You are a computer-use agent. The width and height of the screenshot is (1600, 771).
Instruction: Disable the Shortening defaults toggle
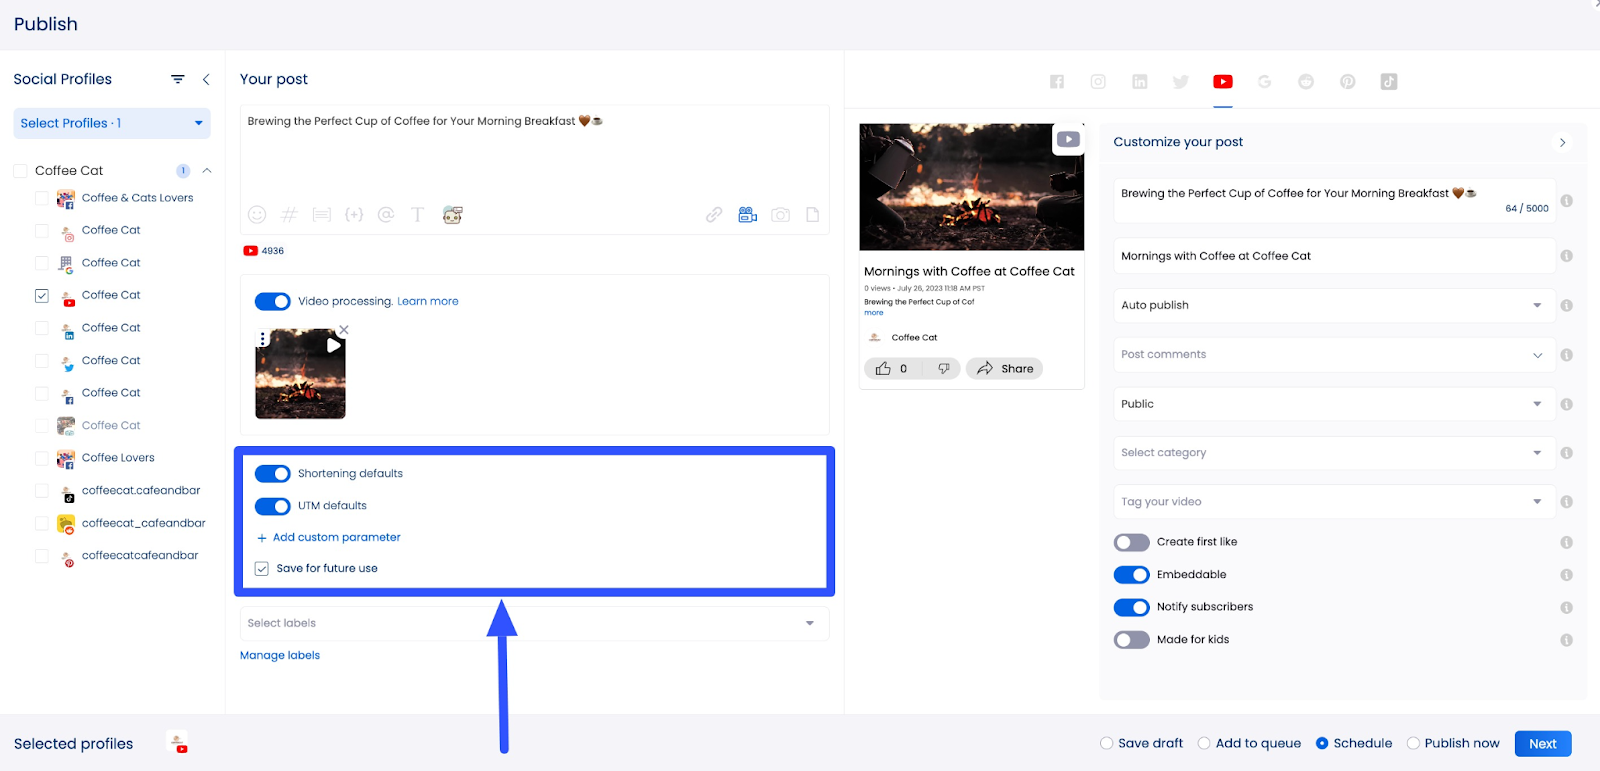coord(272,474)
